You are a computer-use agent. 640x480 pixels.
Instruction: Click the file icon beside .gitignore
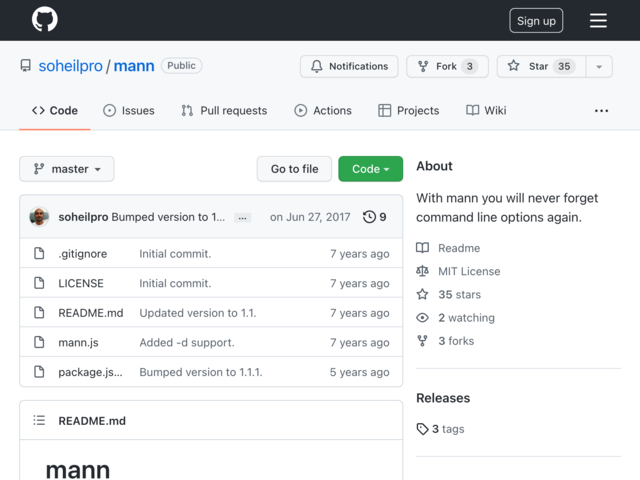point(39,253)
